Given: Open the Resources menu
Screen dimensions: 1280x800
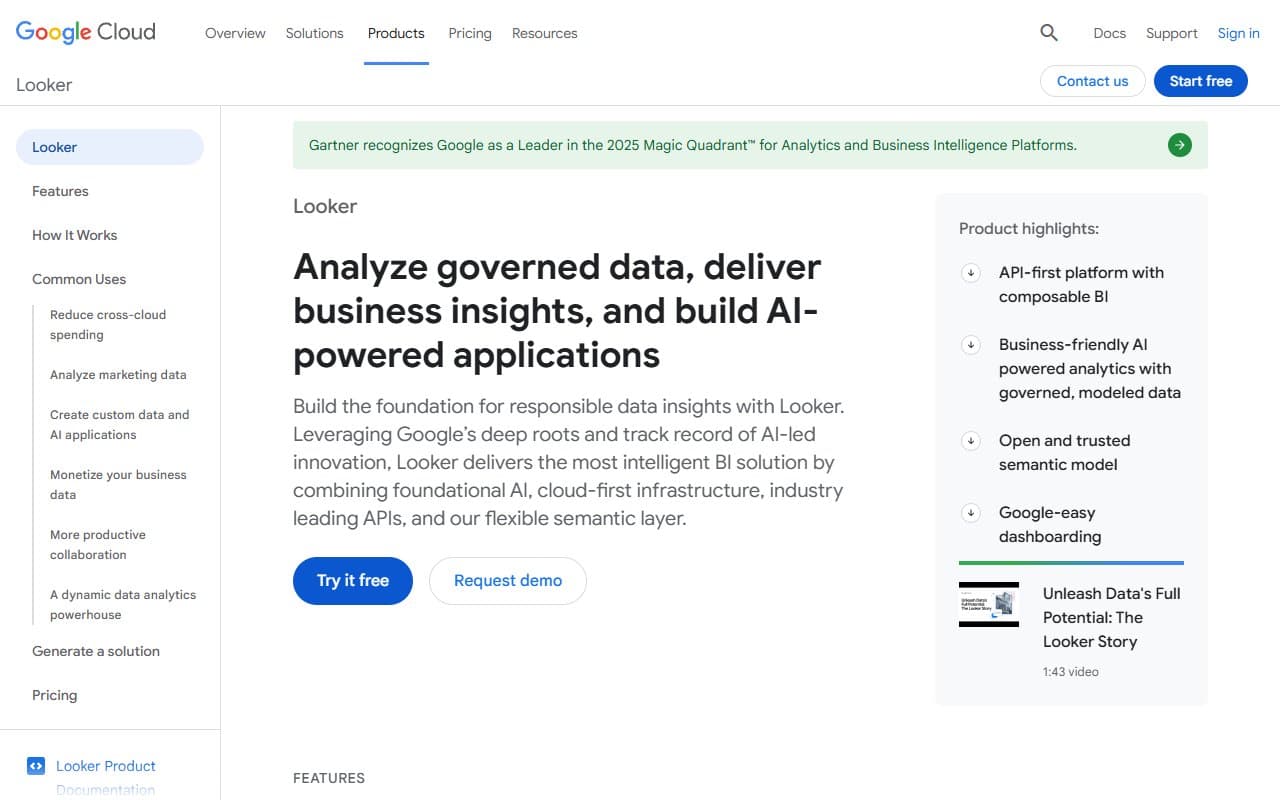Looking at the screenshot, I should click(x=544, y=33).
